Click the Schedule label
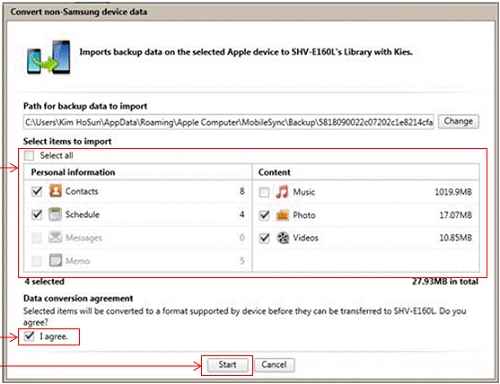The image size is (500, 384). coord(82,214)
